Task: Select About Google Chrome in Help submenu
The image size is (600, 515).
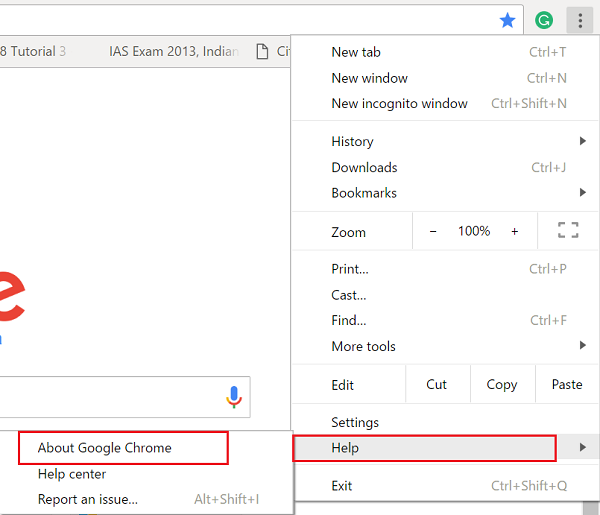Action: pos(147,448)
